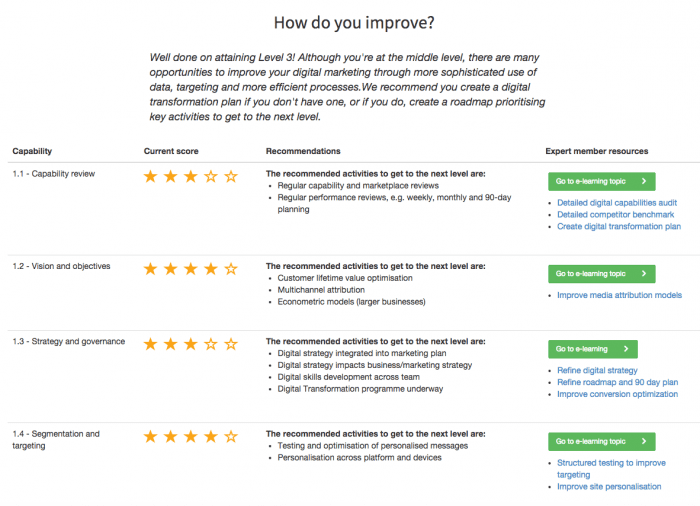This screenshot has height=506, width=700.
Task: Click the fifth empty star for Capability review
Action: point(231,177)
